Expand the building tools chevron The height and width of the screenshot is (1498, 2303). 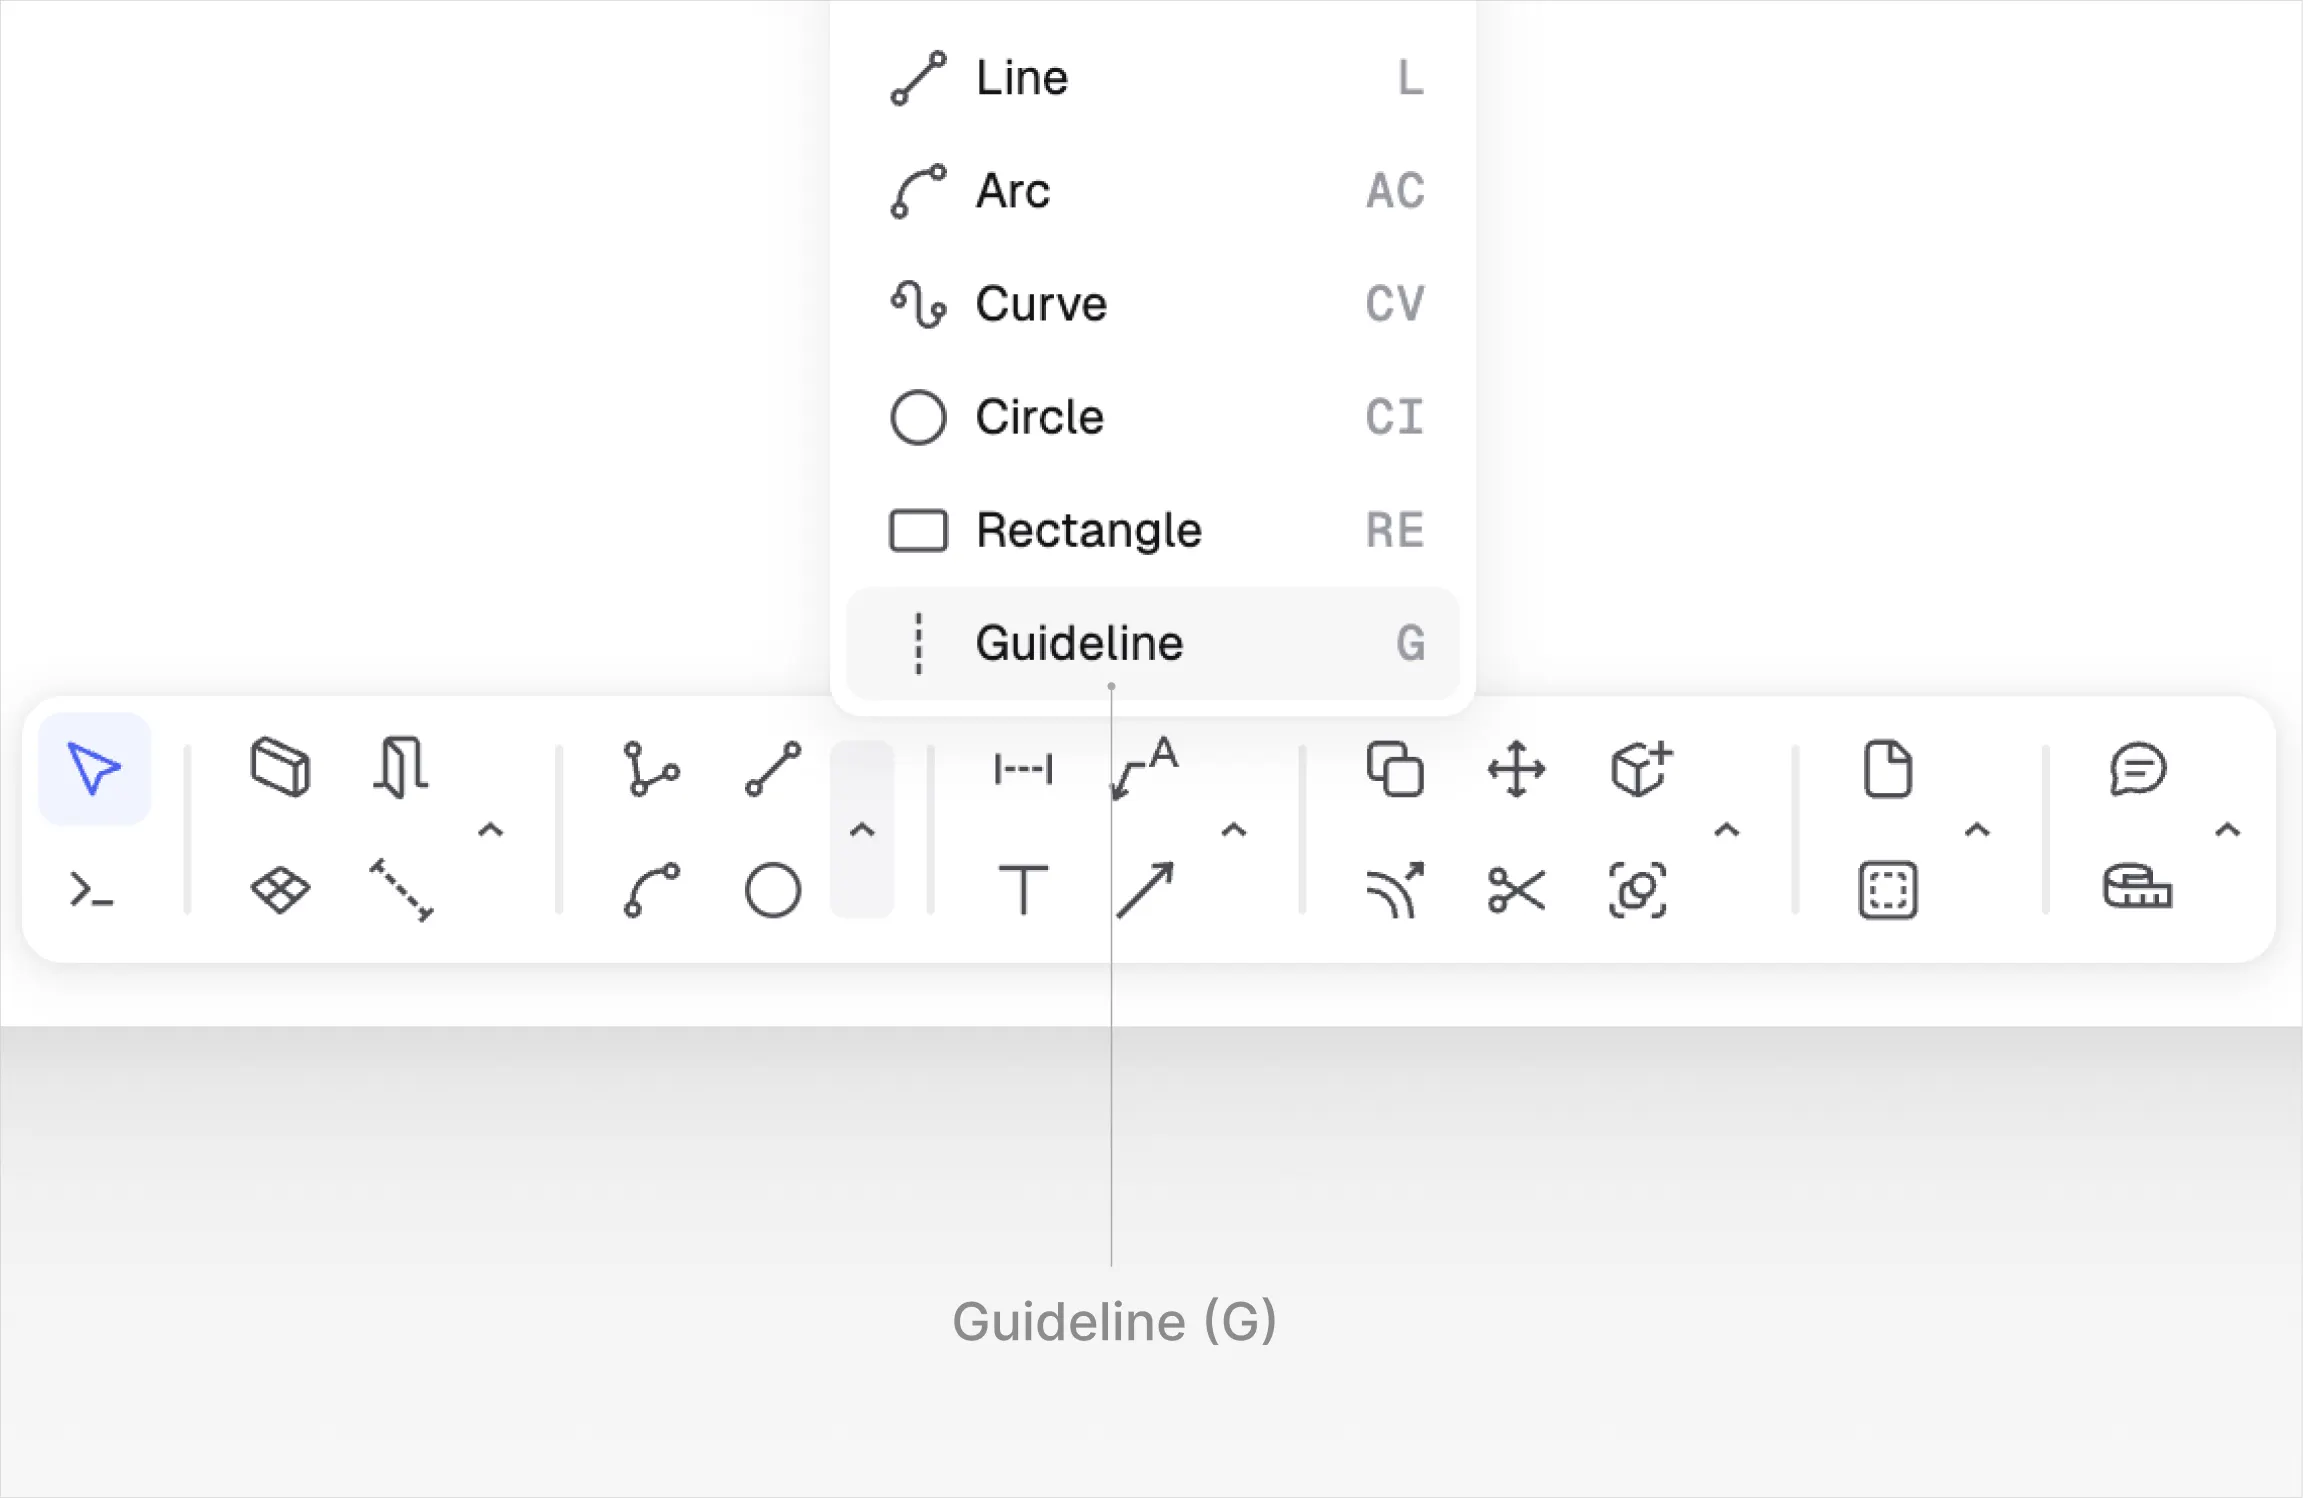(x=490, y=830)
